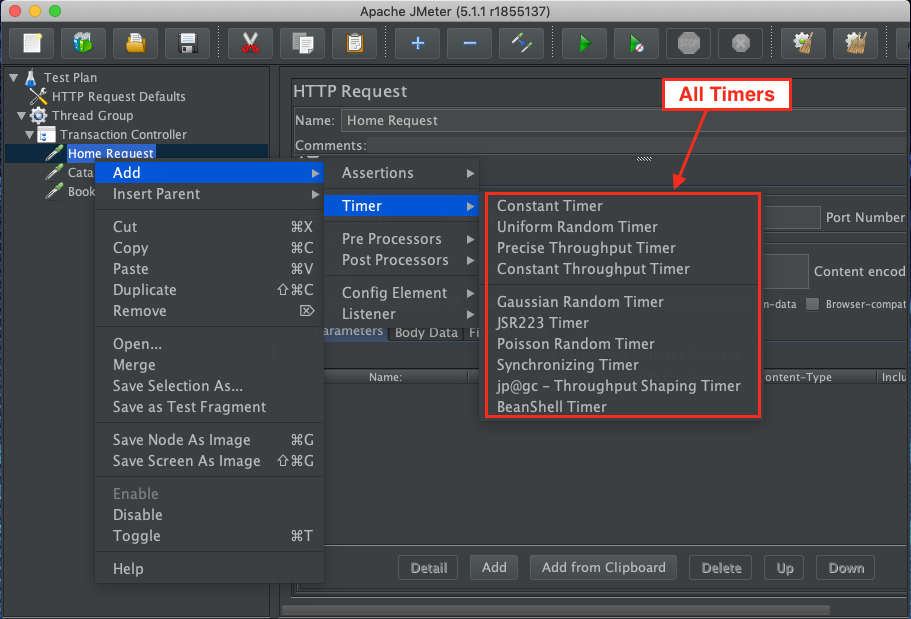Expand the Pre Processors submenu

click(x=401, y=239)
